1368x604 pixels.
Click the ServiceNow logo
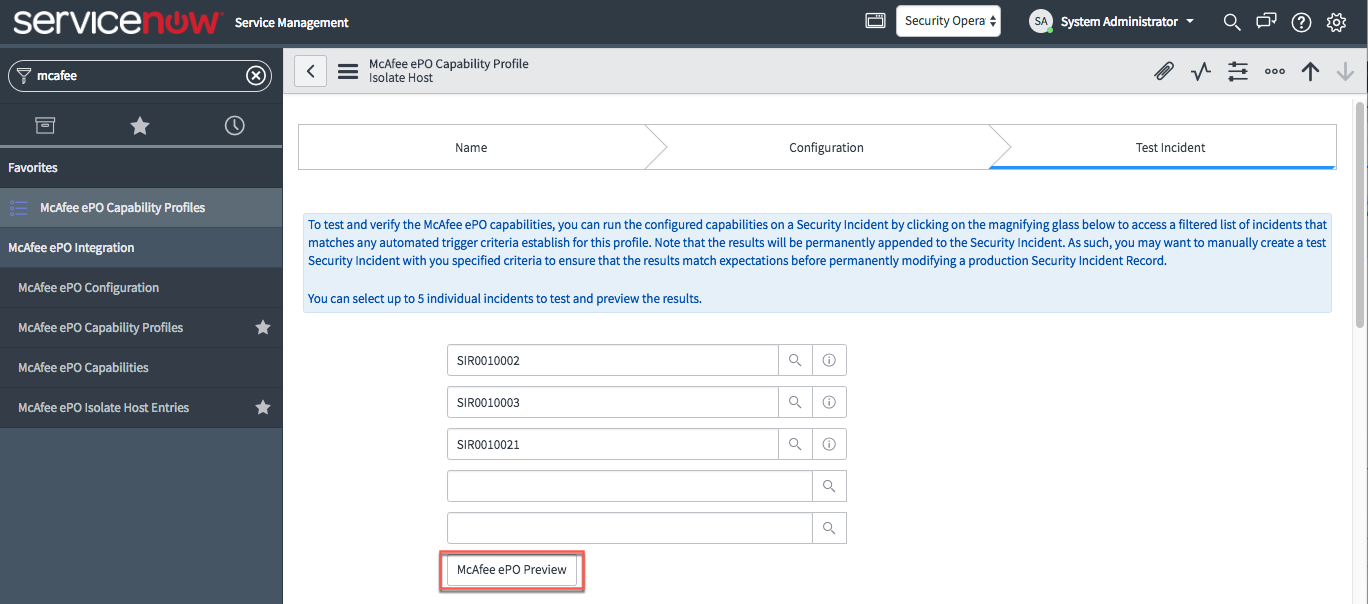point(116,22)
